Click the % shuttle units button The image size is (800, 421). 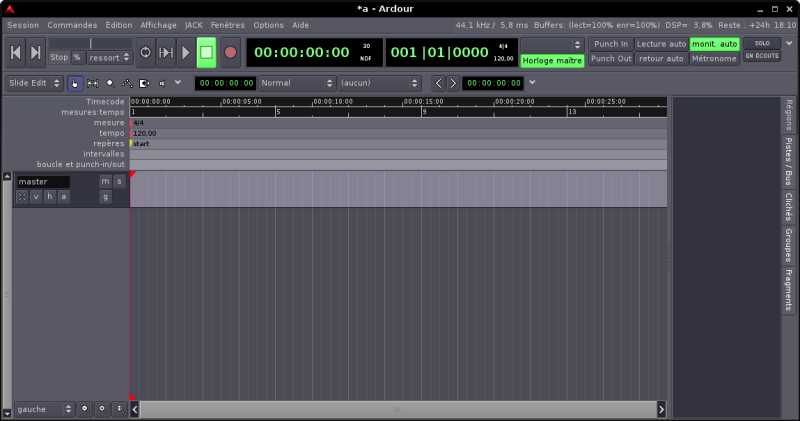pyautogui.click(x=77, y=57)
